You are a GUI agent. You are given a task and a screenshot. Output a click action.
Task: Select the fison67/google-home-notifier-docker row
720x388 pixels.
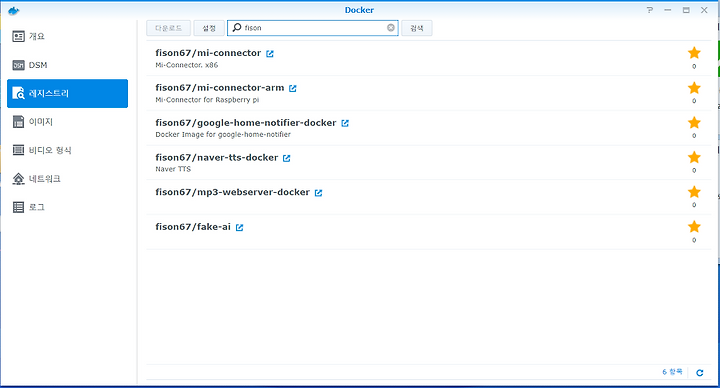[429, 128]
